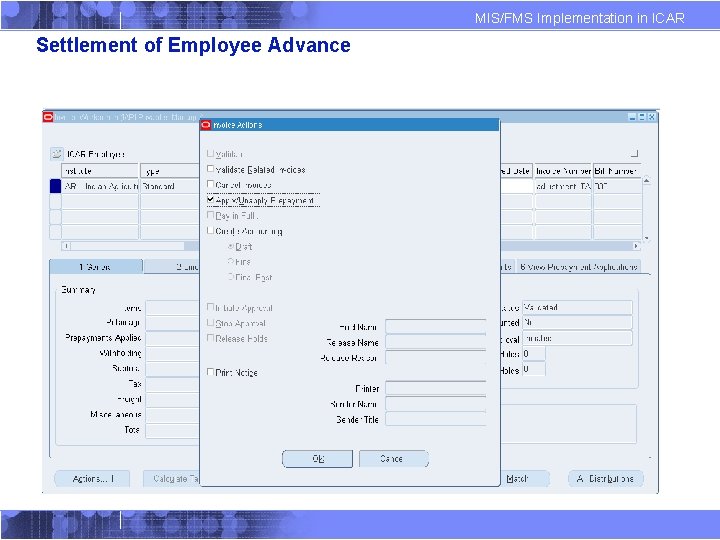
Task: Toggle the greyed Validate checkbox
Action: click(210, 153)
